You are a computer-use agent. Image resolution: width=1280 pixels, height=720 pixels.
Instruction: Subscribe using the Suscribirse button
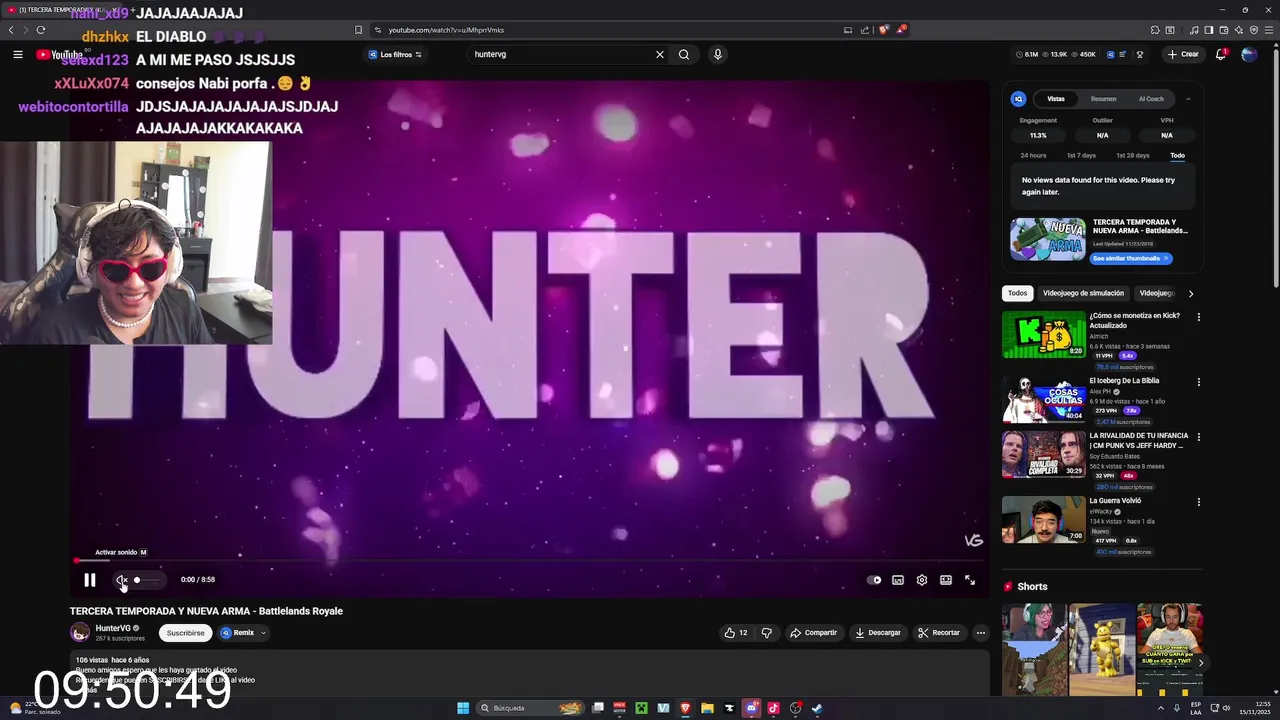click(x=185, y=632)
